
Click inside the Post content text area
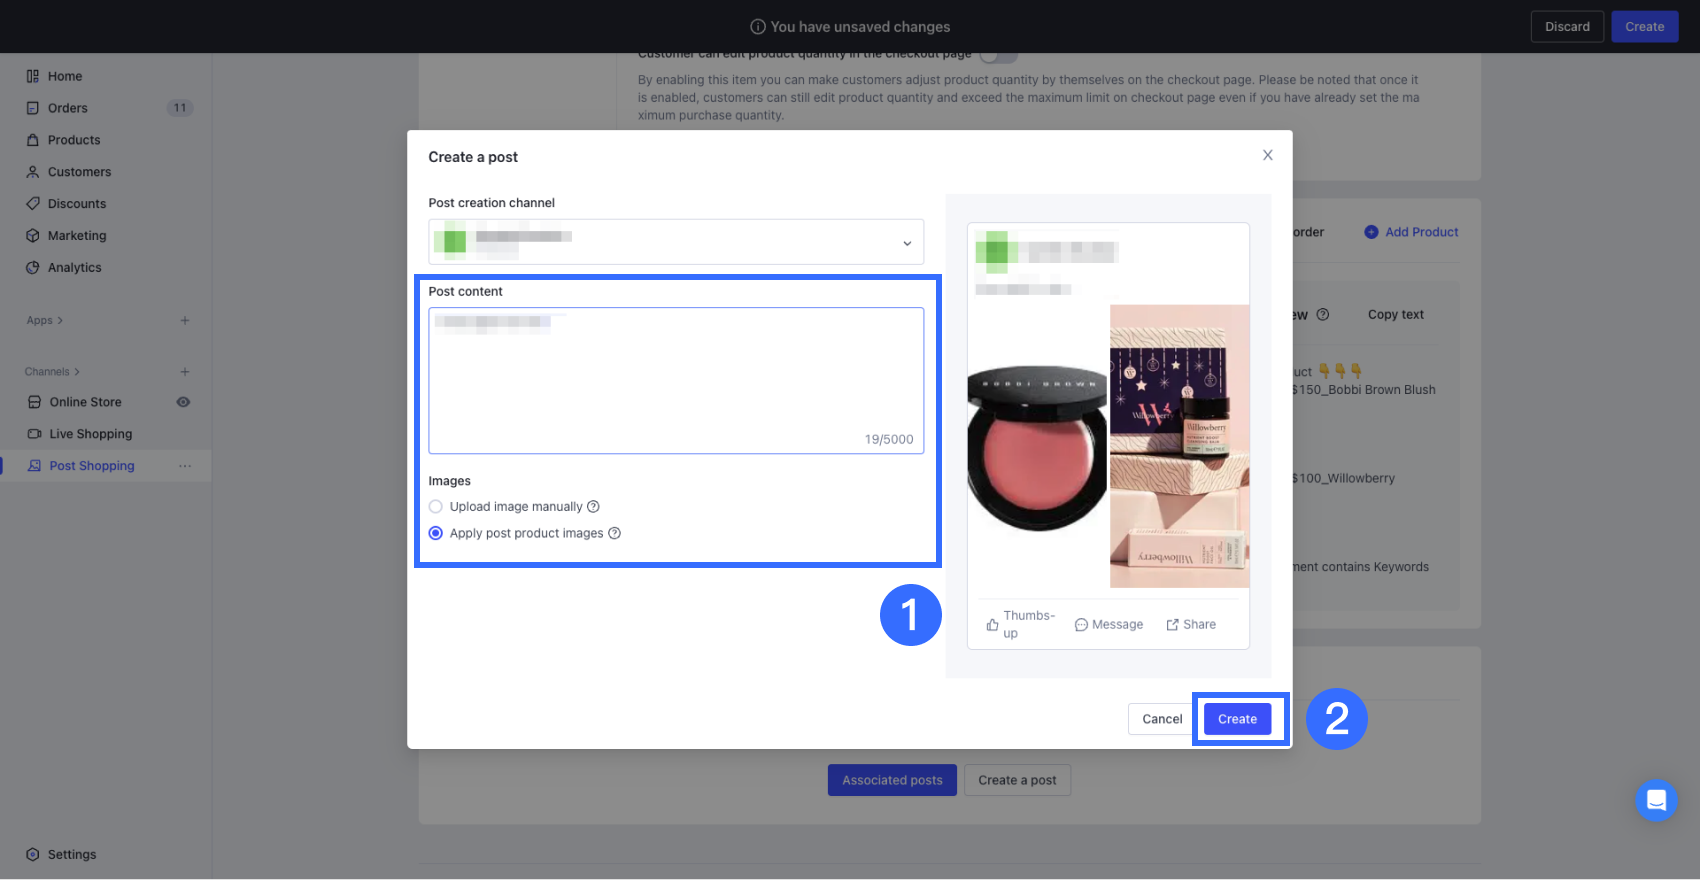coord(676,380)
